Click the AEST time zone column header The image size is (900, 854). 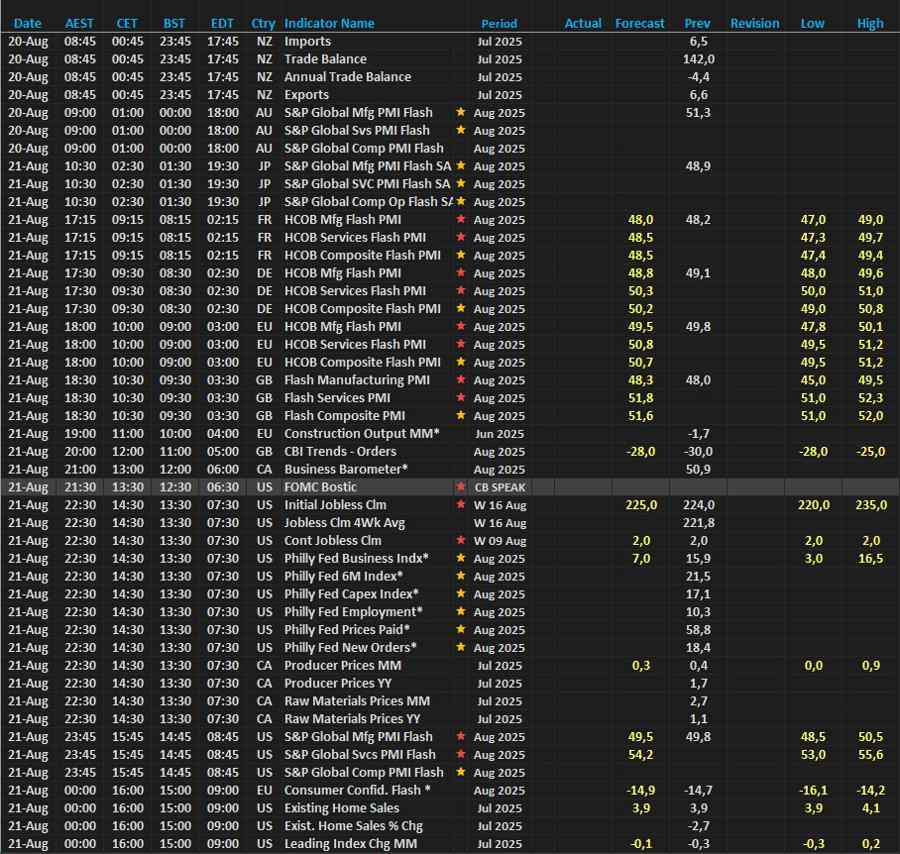(x=80, y=23)
